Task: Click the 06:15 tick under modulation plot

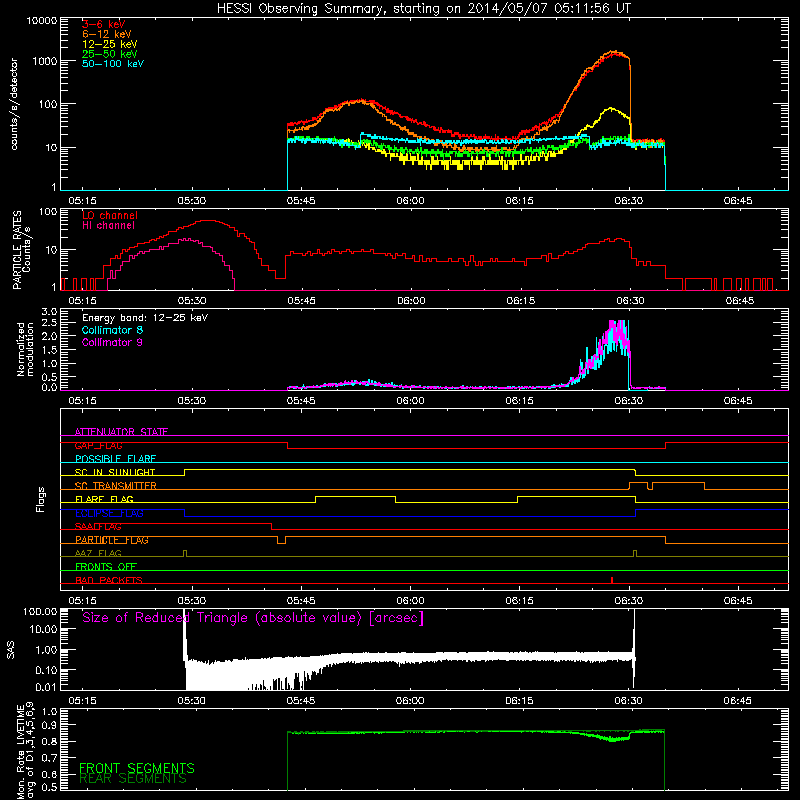Action: (519, 401)
